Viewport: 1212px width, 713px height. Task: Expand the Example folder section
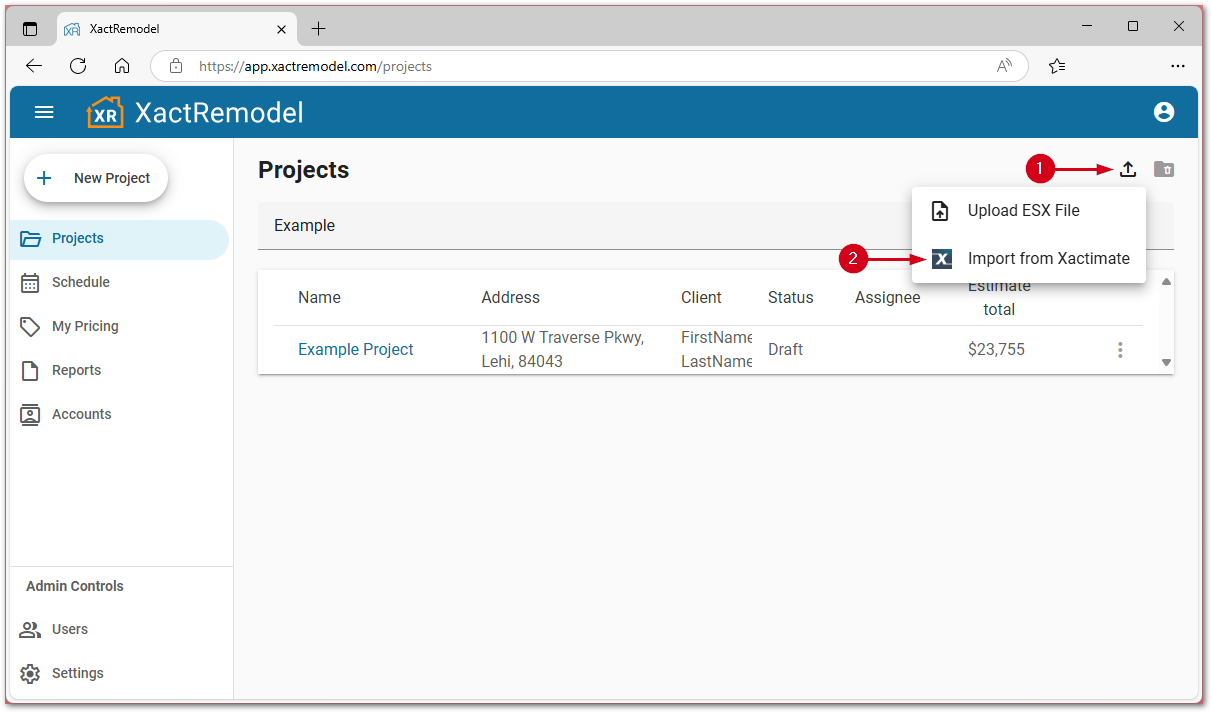point(716,226)
